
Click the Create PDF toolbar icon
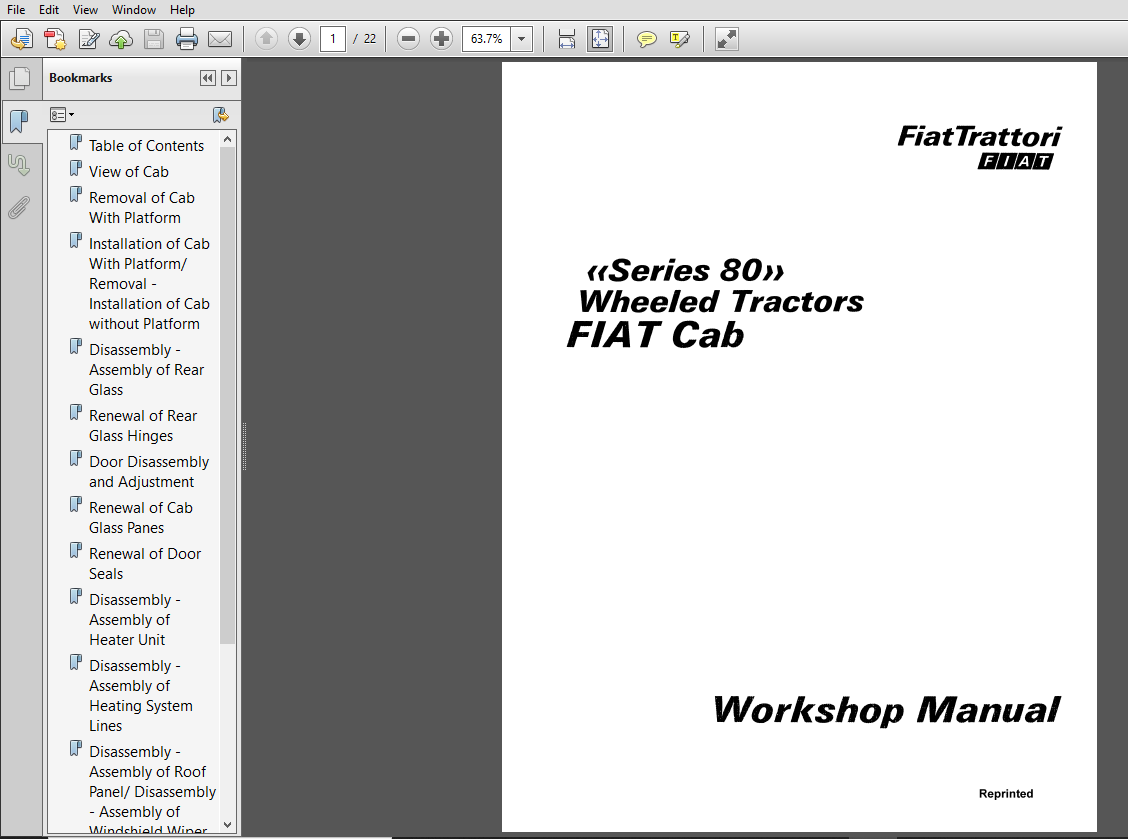tap(55, 39)
